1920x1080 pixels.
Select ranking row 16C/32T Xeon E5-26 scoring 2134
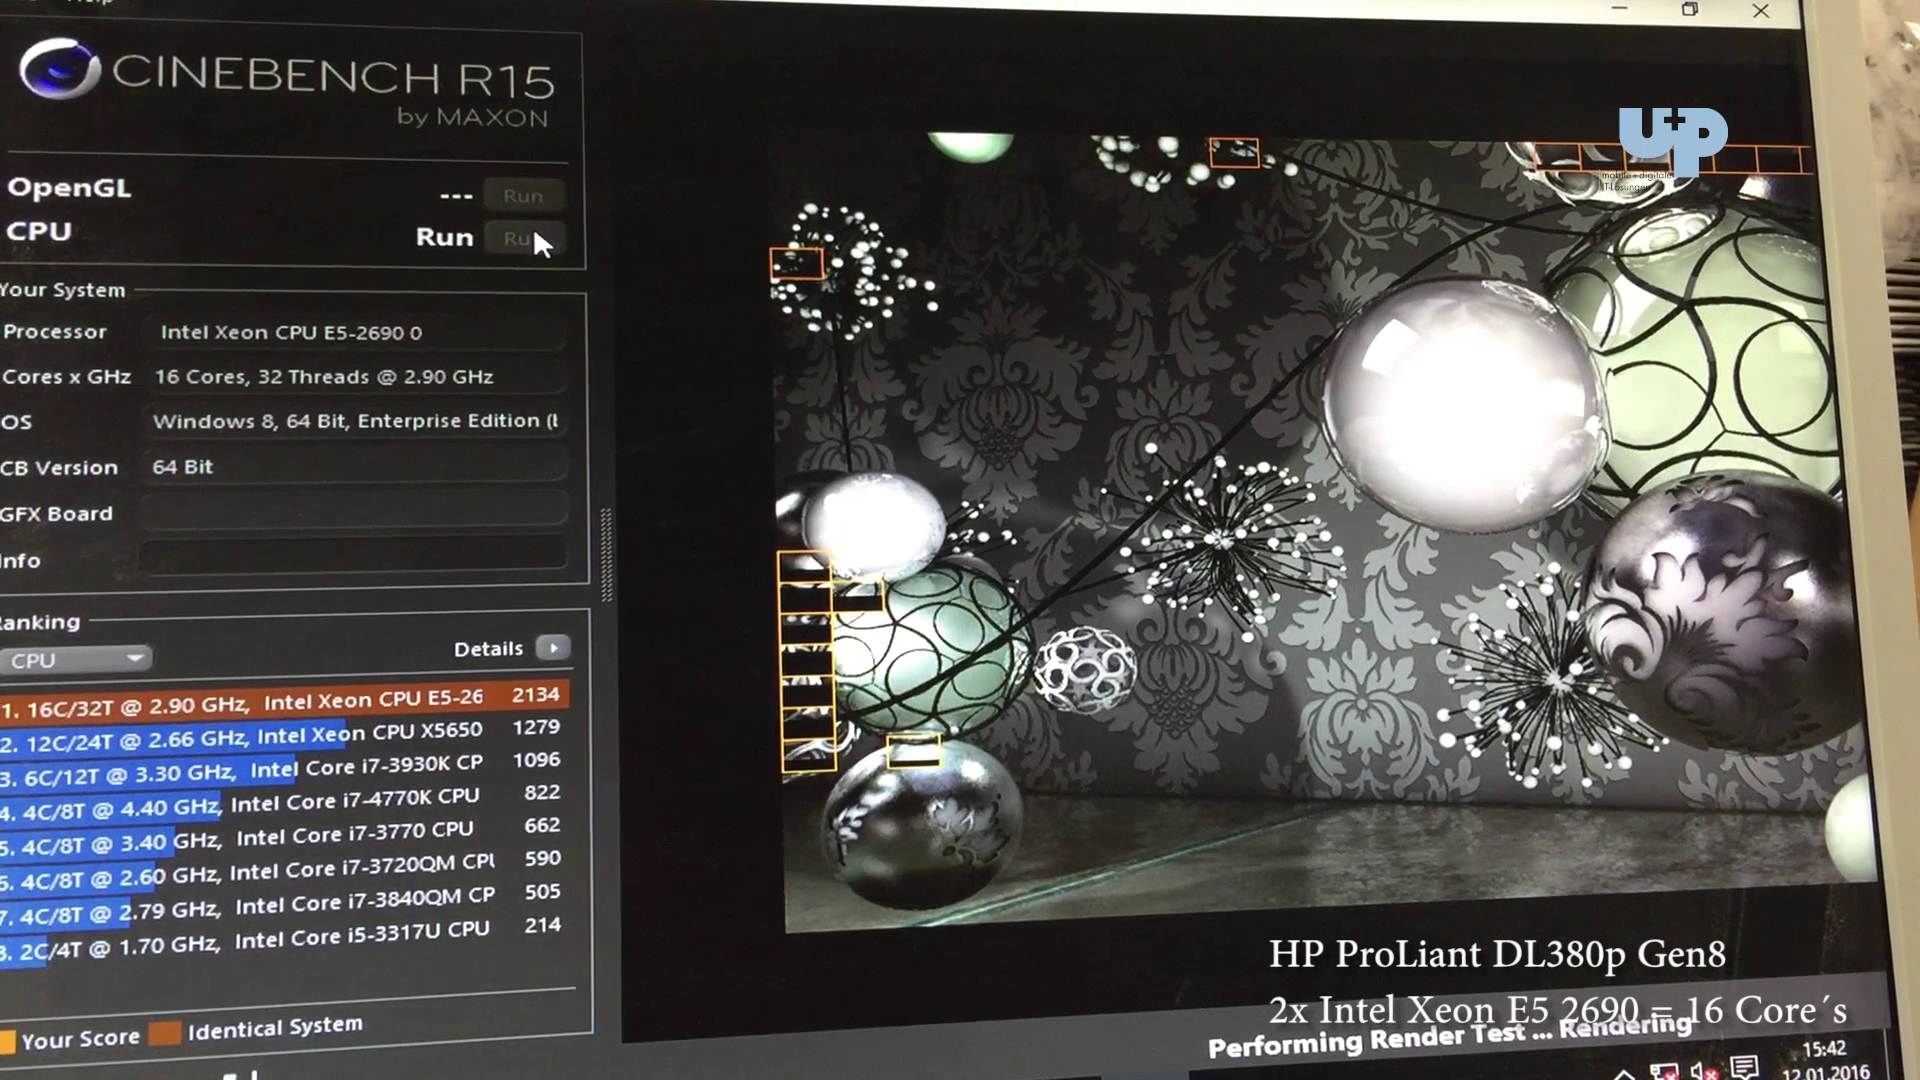283,701
